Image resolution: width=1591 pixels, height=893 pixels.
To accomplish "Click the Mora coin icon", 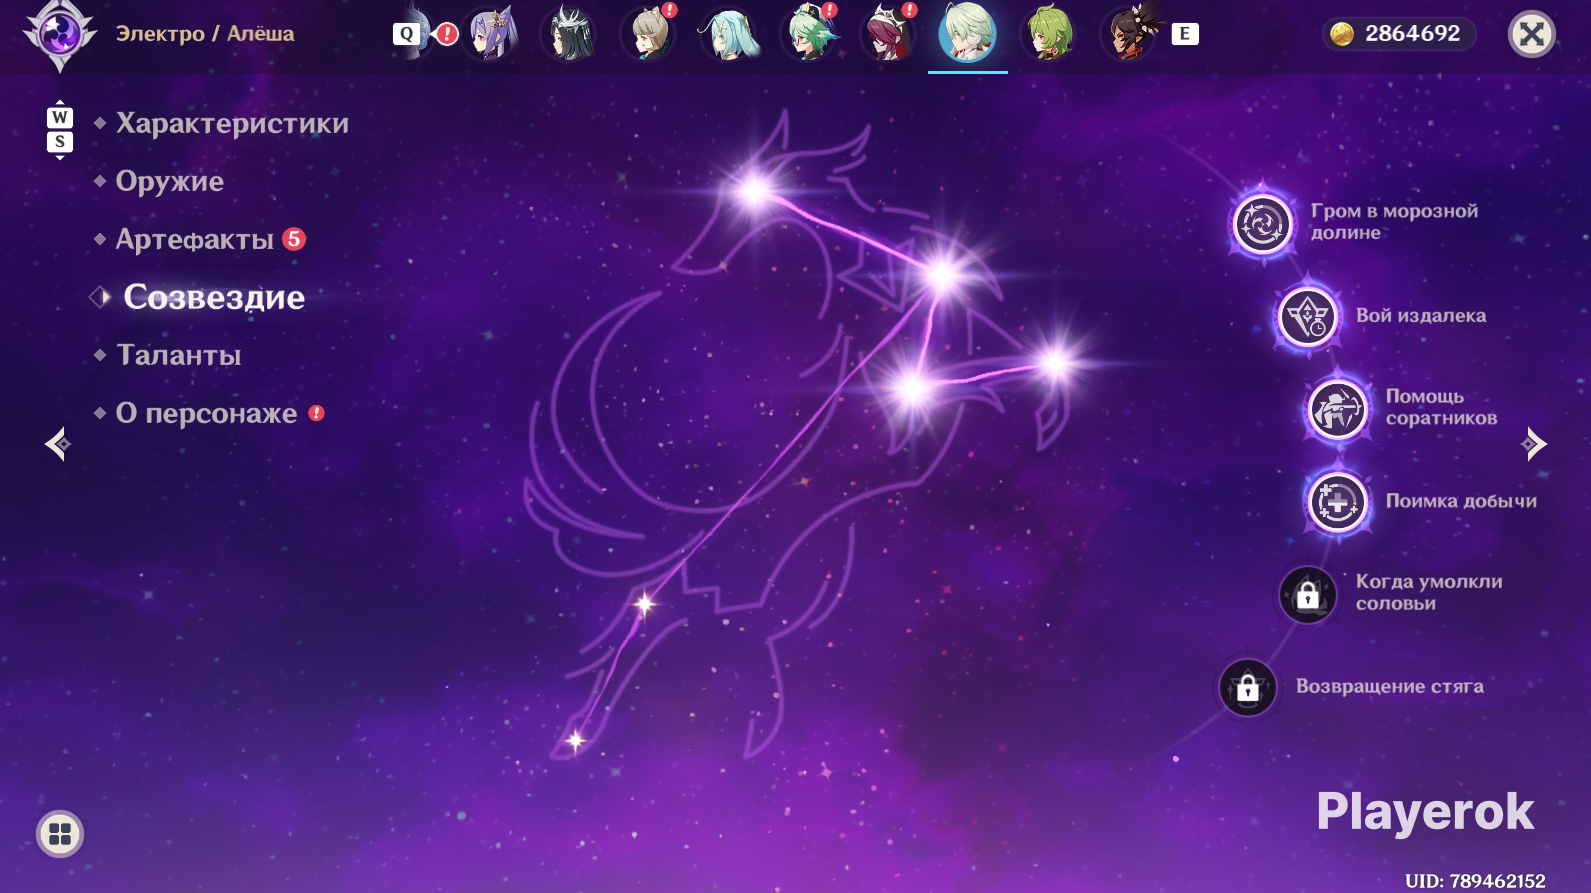I will pyautogui.click(x=1342, y=34).
